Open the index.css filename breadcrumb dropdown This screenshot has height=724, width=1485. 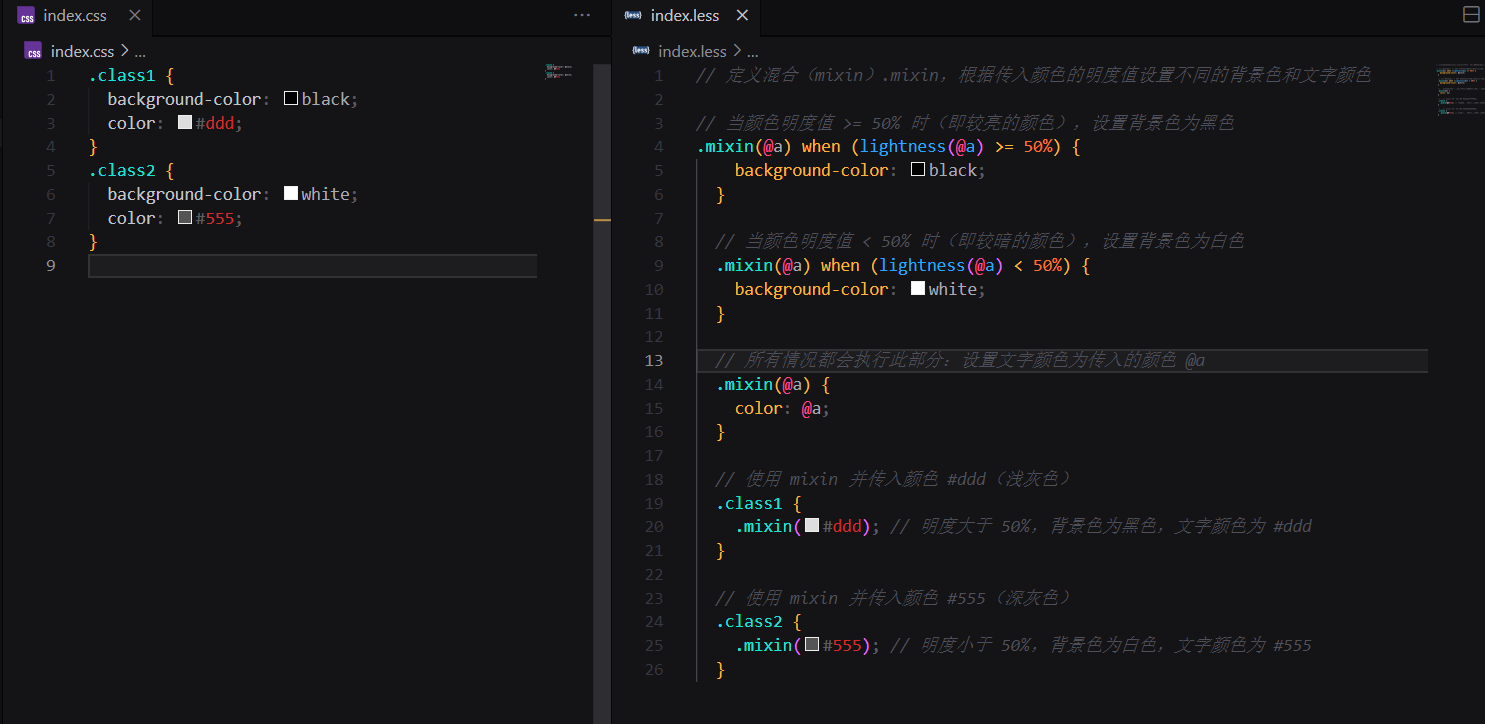83,50
